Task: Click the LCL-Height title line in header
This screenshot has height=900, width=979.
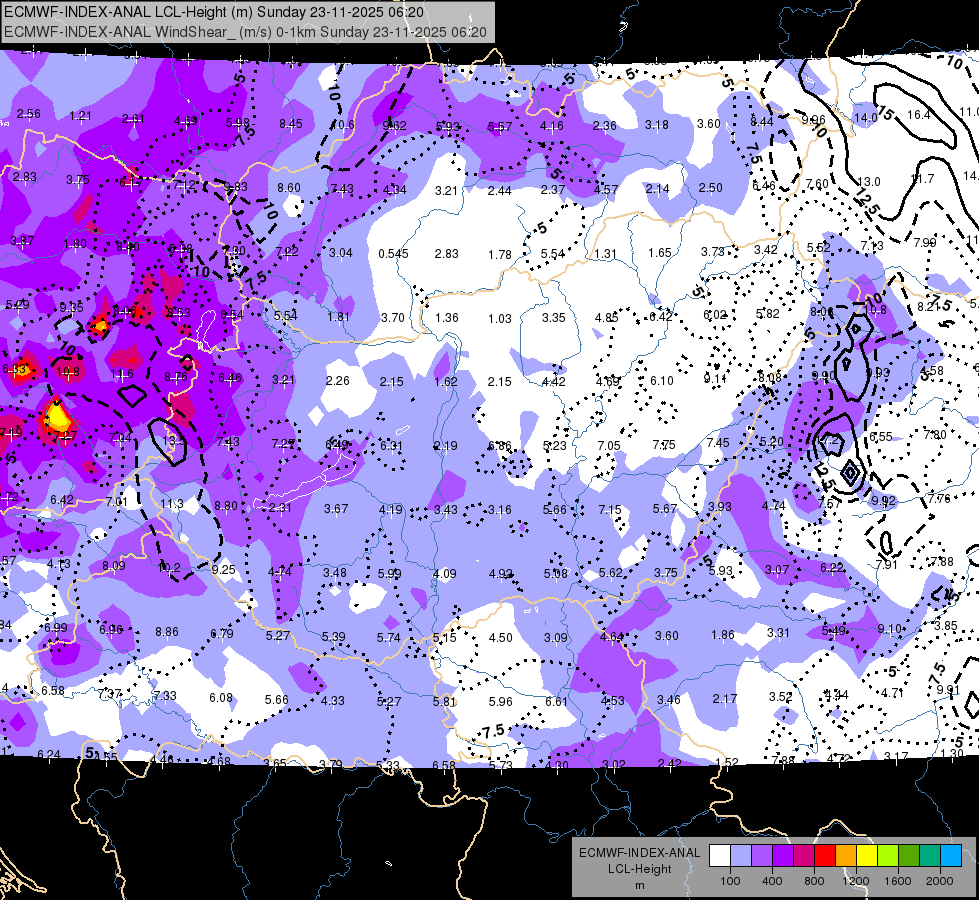Action: (x=214, y=12)
